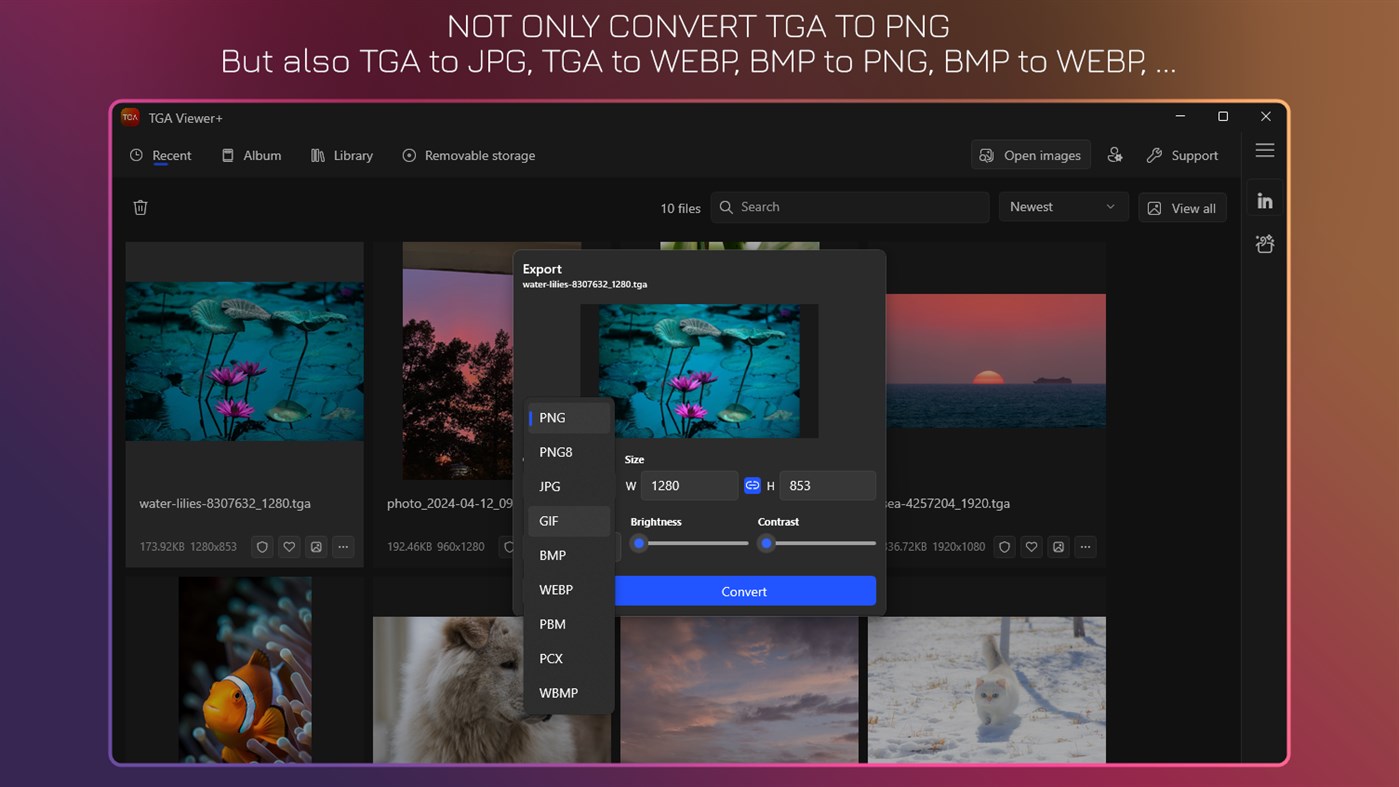Click the Convert button in the Export dialog
1399x787 pixels.
pyautogui.click(x=744, y=590)
